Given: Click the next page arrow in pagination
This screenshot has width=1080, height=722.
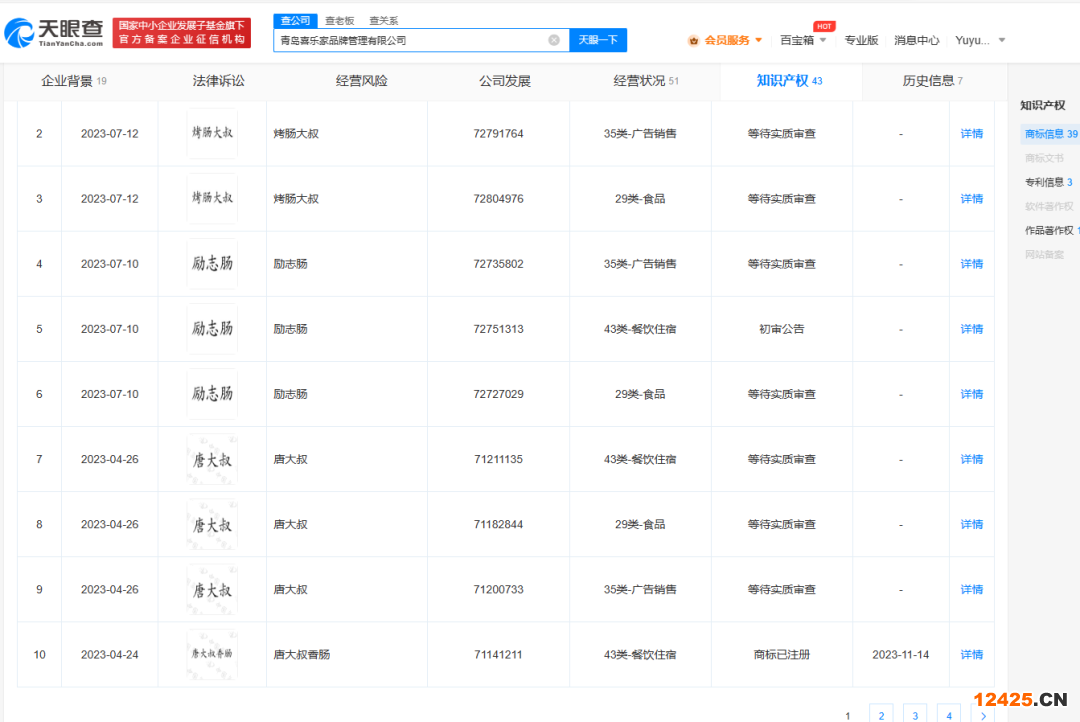Looking at the screenshot, I should pos(983,715).
